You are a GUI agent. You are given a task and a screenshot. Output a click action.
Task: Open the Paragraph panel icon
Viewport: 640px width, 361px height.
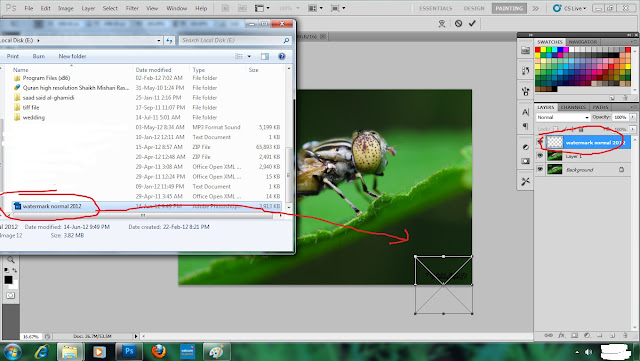[x=526, y=126]
